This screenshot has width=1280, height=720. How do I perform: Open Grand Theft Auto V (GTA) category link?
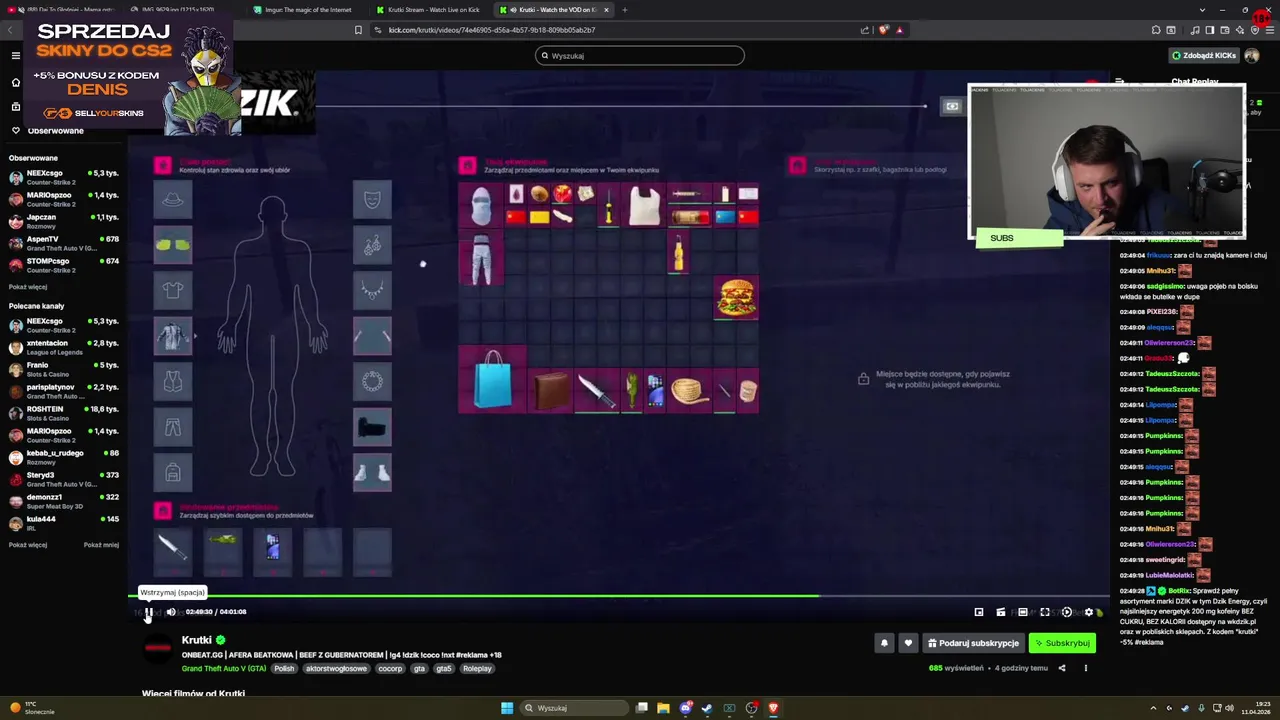pos(224,668)
